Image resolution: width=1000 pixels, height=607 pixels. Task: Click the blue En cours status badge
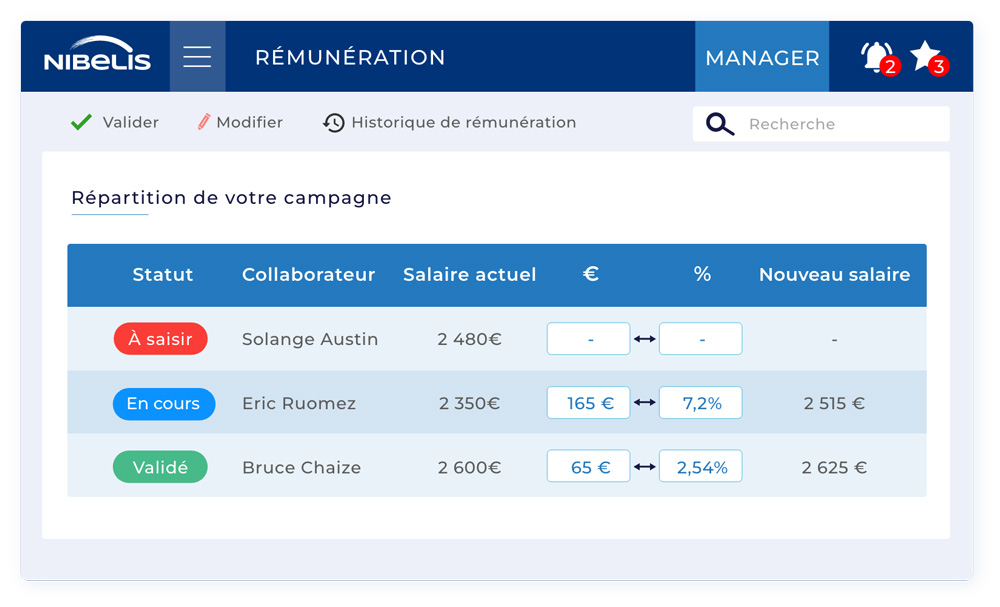(x=163, y=404)
